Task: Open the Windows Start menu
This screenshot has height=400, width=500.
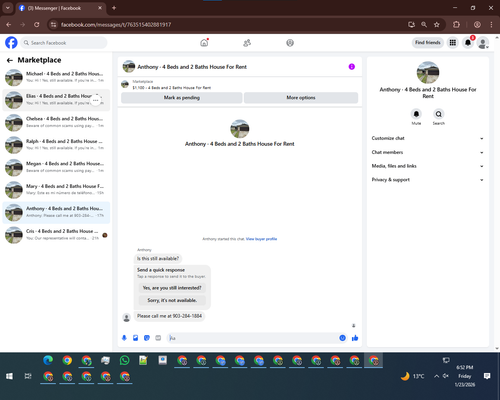Action: (9, 376)
